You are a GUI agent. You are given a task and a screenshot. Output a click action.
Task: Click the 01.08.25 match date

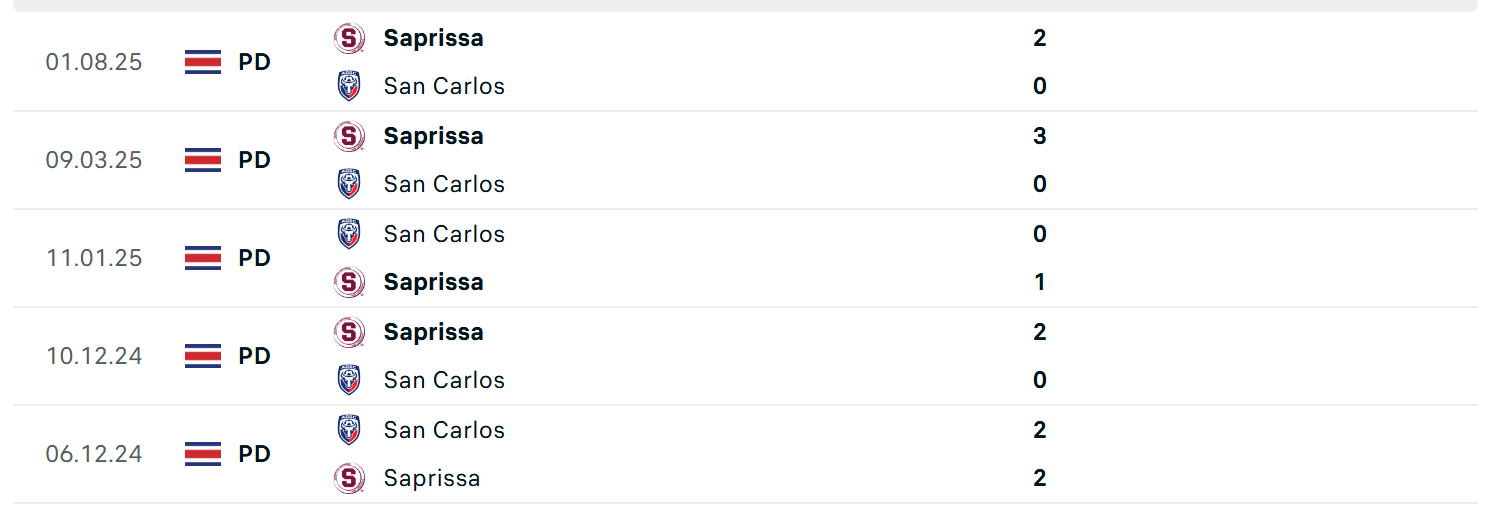point(94,62)
